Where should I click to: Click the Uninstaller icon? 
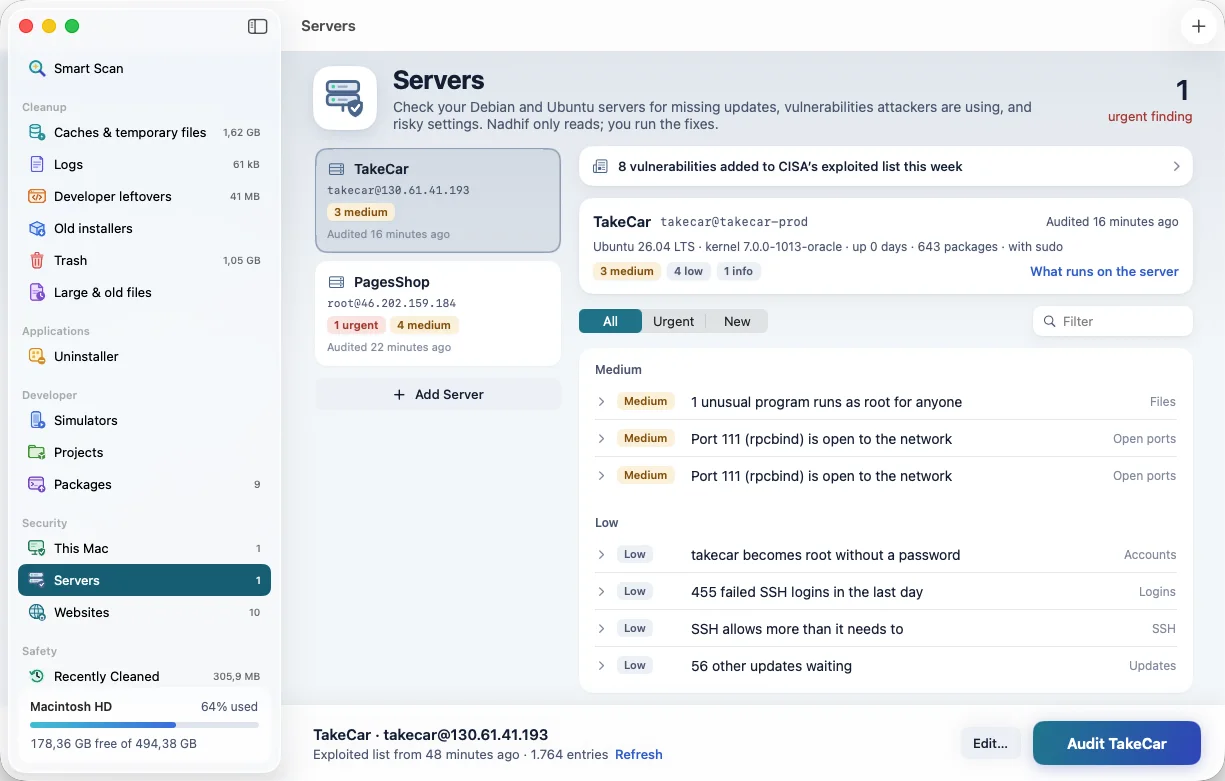[x=37, y=356]
